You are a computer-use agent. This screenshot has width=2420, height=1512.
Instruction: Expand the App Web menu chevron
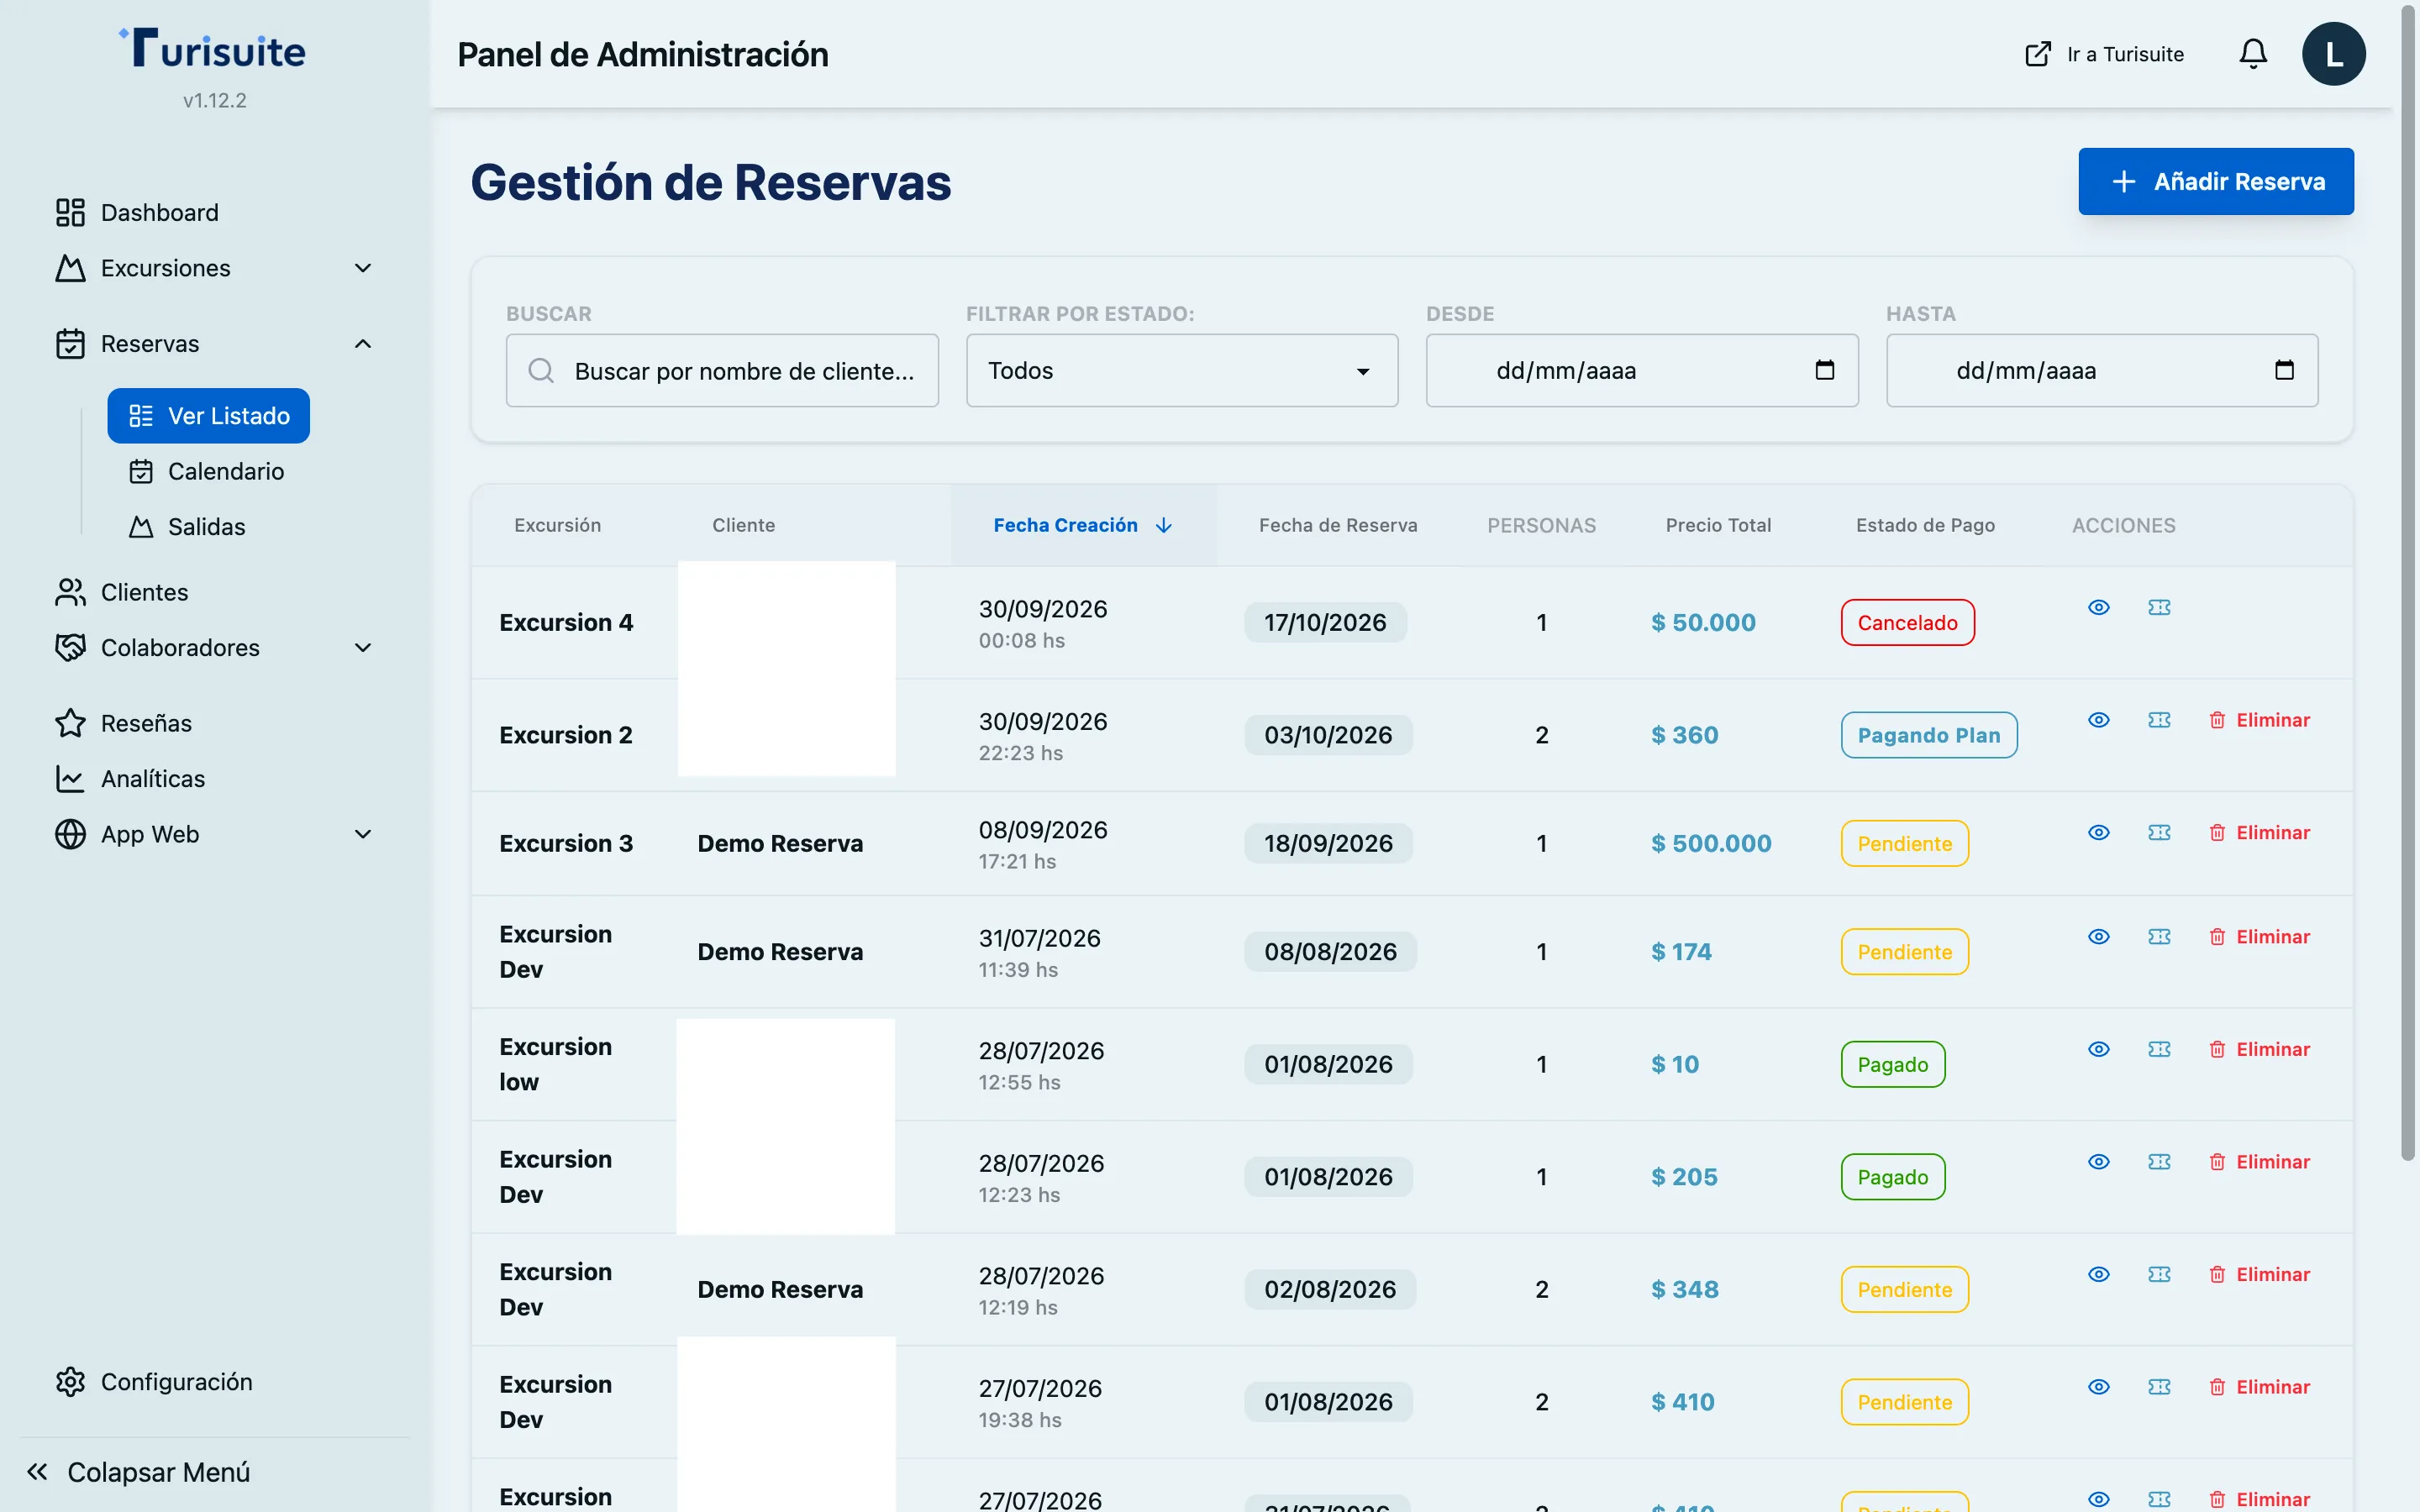(363, 834)
